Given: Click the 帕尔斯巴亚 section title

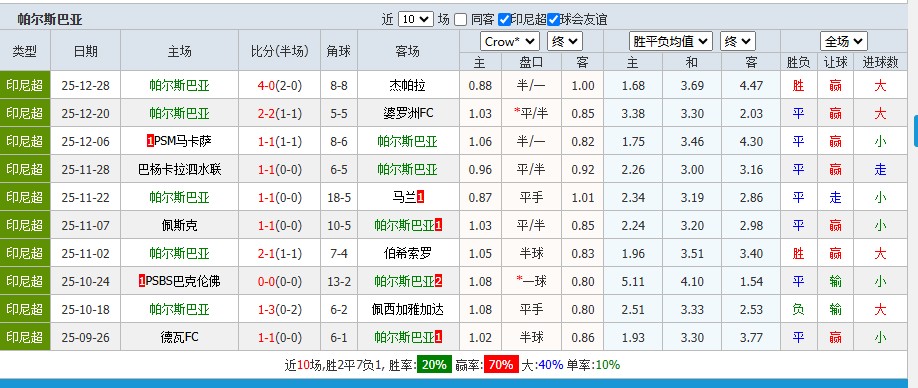Looking at the screenshot, I should tap(50, 19).
